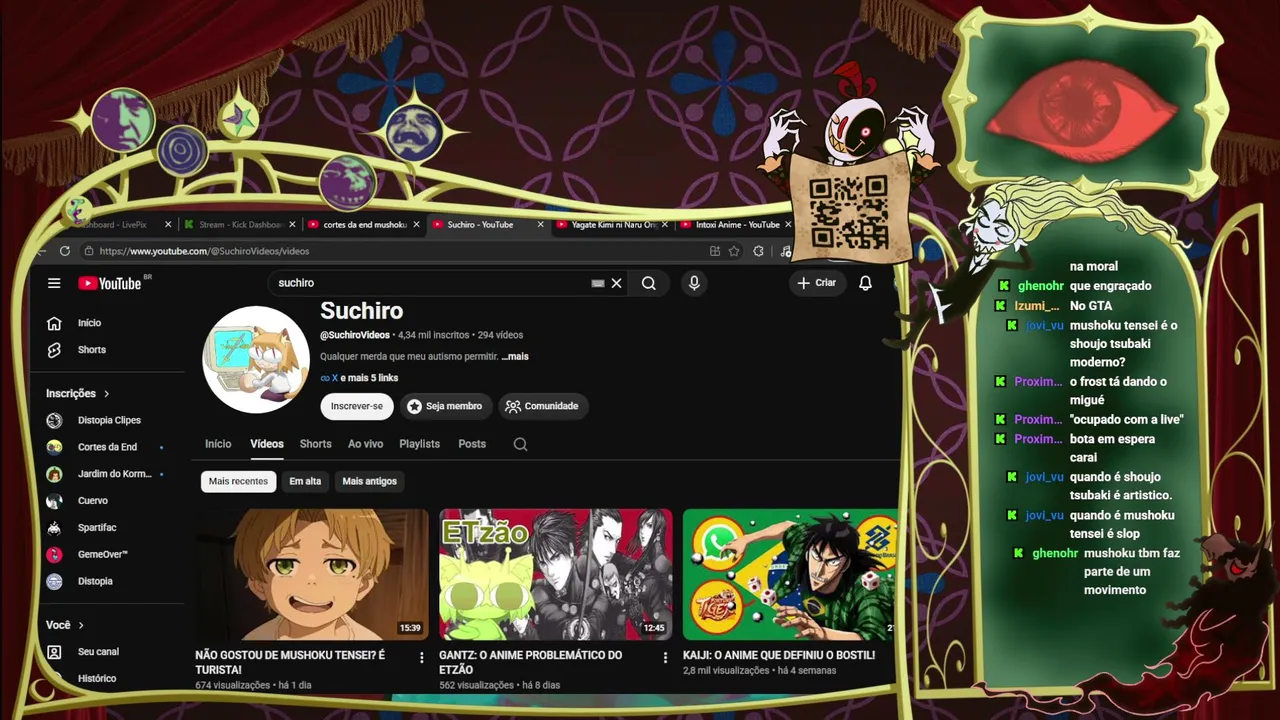Search within the Suchiro channel
Screen dimensions: 1280x720
[520, 444]
